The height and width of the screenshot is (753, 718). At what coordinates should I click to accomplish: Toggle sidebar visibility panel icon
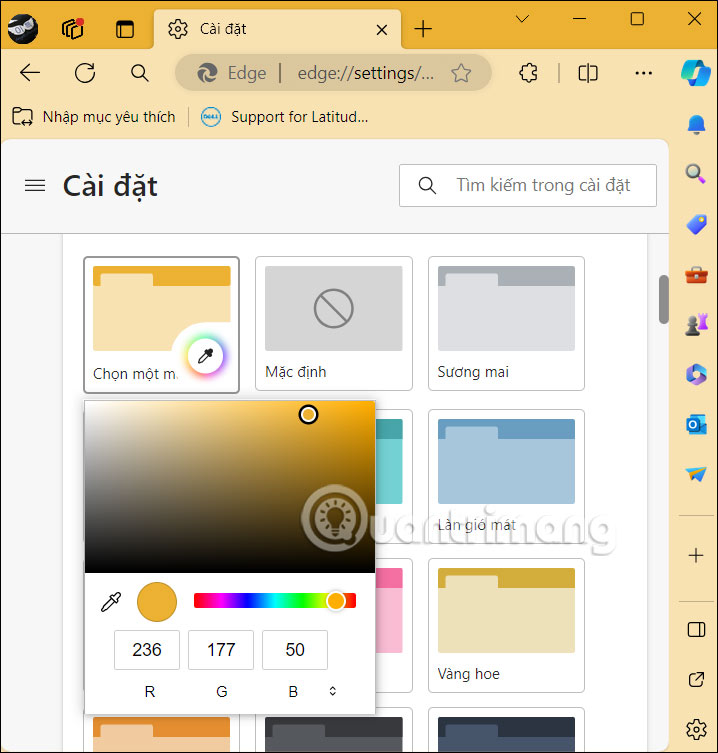click(696, 629)
